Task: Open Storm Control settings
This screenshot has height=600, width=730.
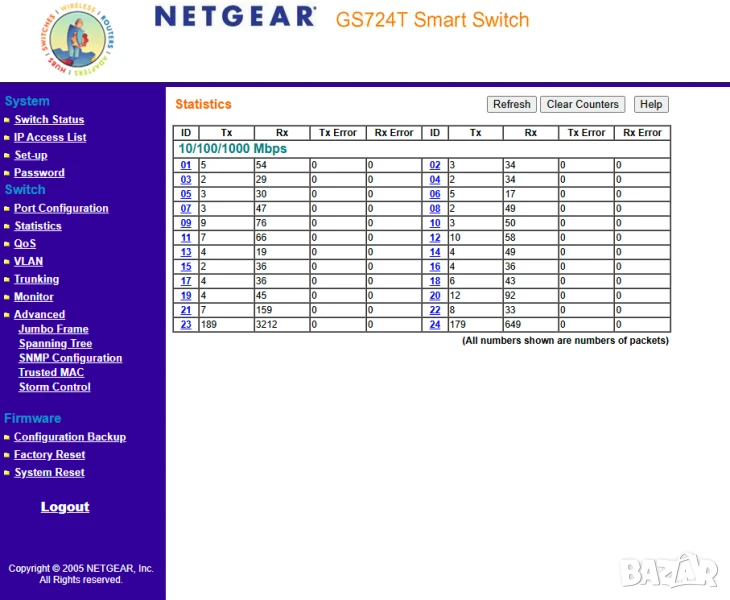Action: tap(54, 387)
